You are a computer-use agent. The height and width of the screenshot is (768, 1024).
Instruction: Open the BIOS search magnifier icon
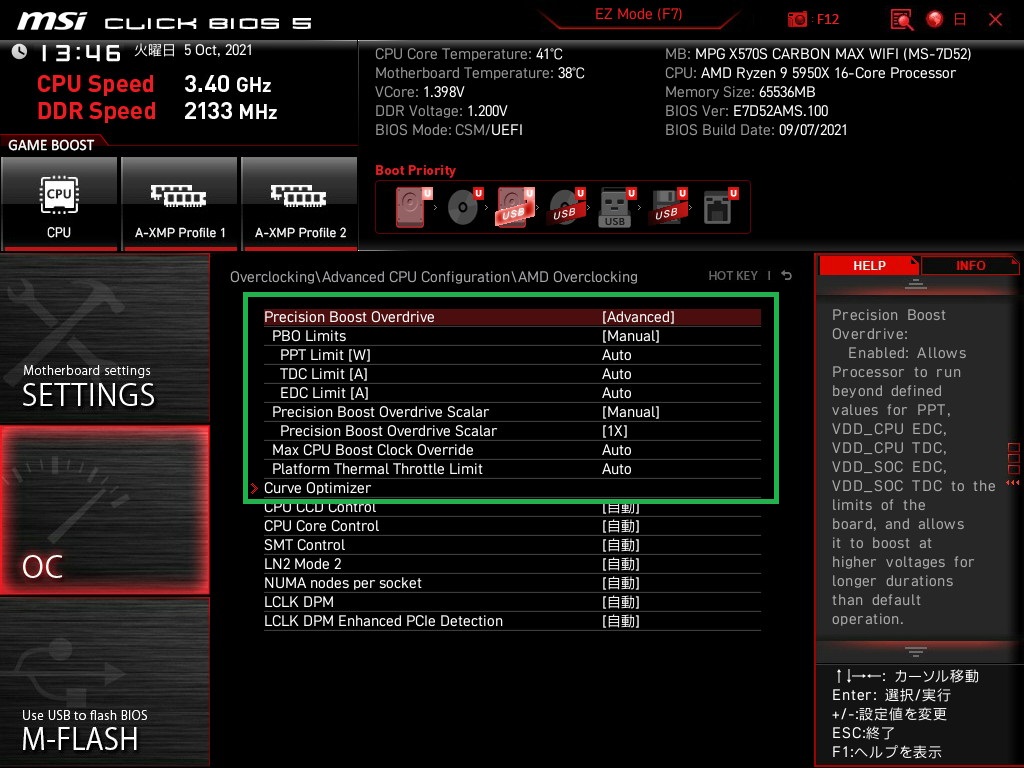click(902, 20)
